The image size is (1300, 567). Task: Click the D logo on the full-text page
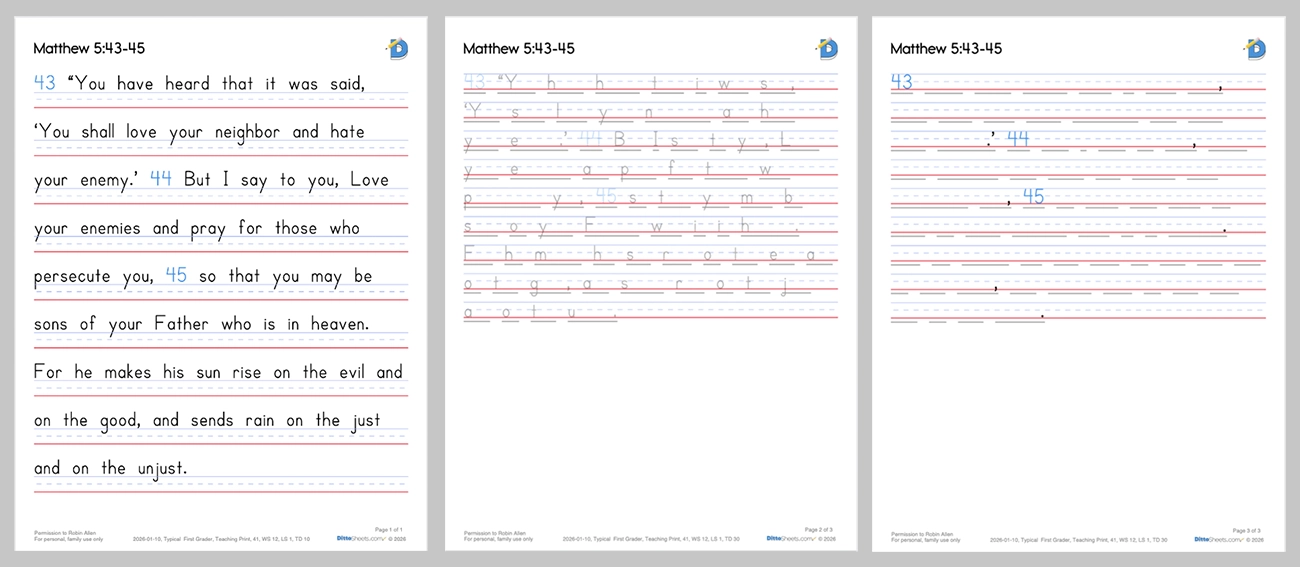click(396, 48)
